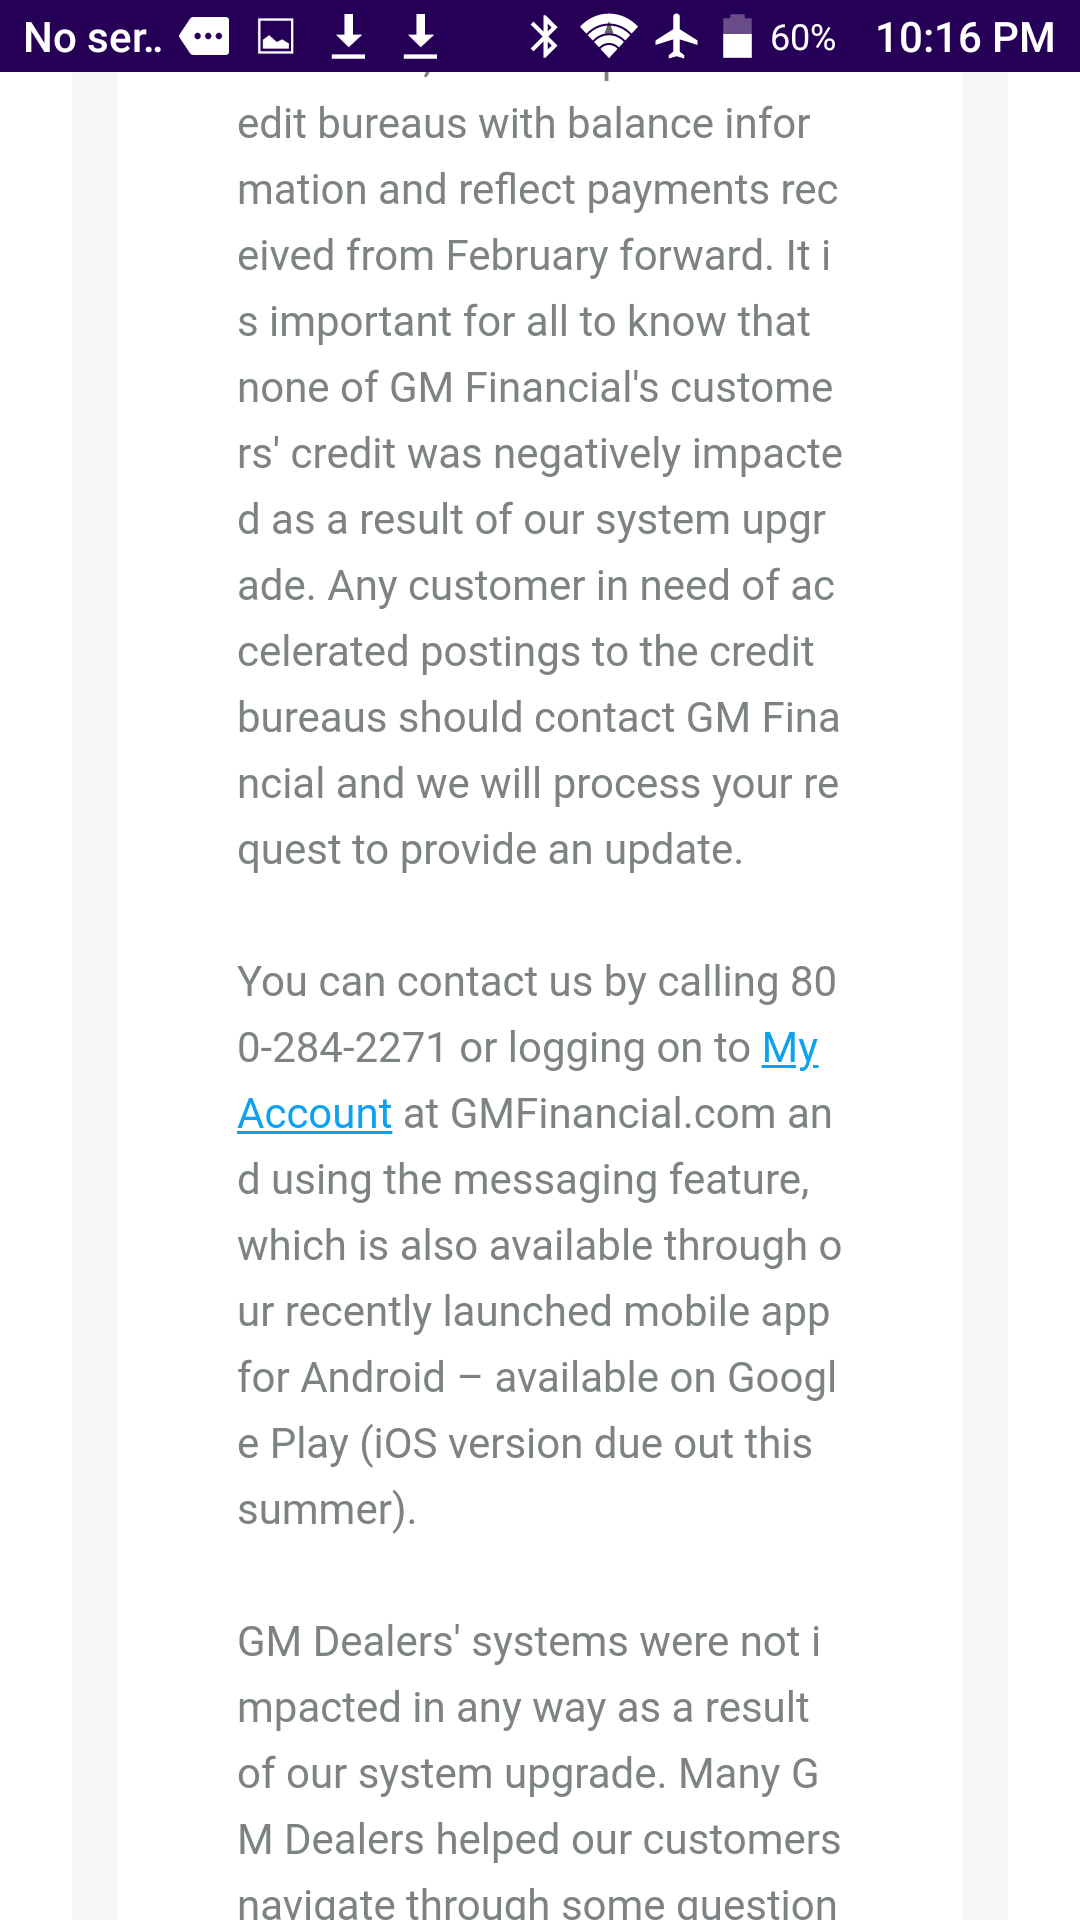Tap the airplane mode icon
The image size is (1080, 1920).
click(x=677, y=37)
